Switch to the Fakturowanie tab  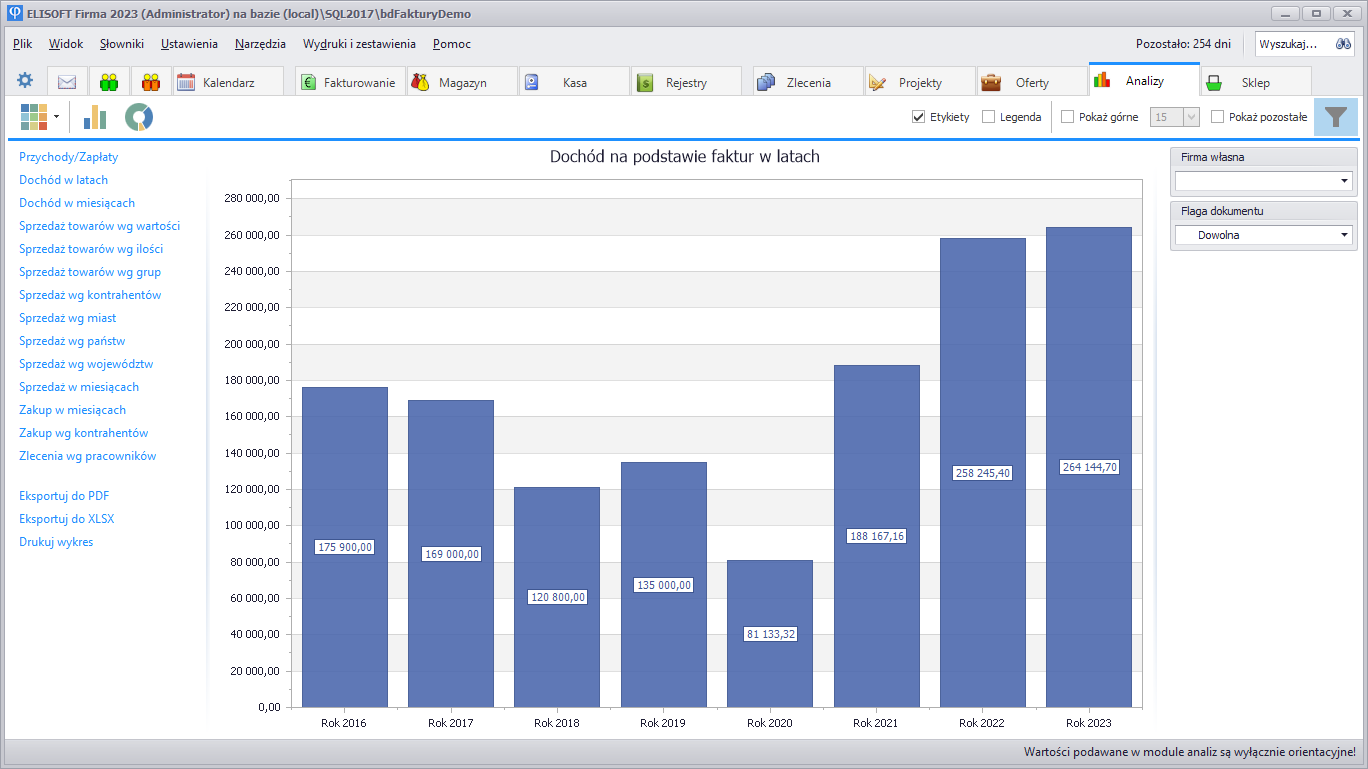coord(350,82)
